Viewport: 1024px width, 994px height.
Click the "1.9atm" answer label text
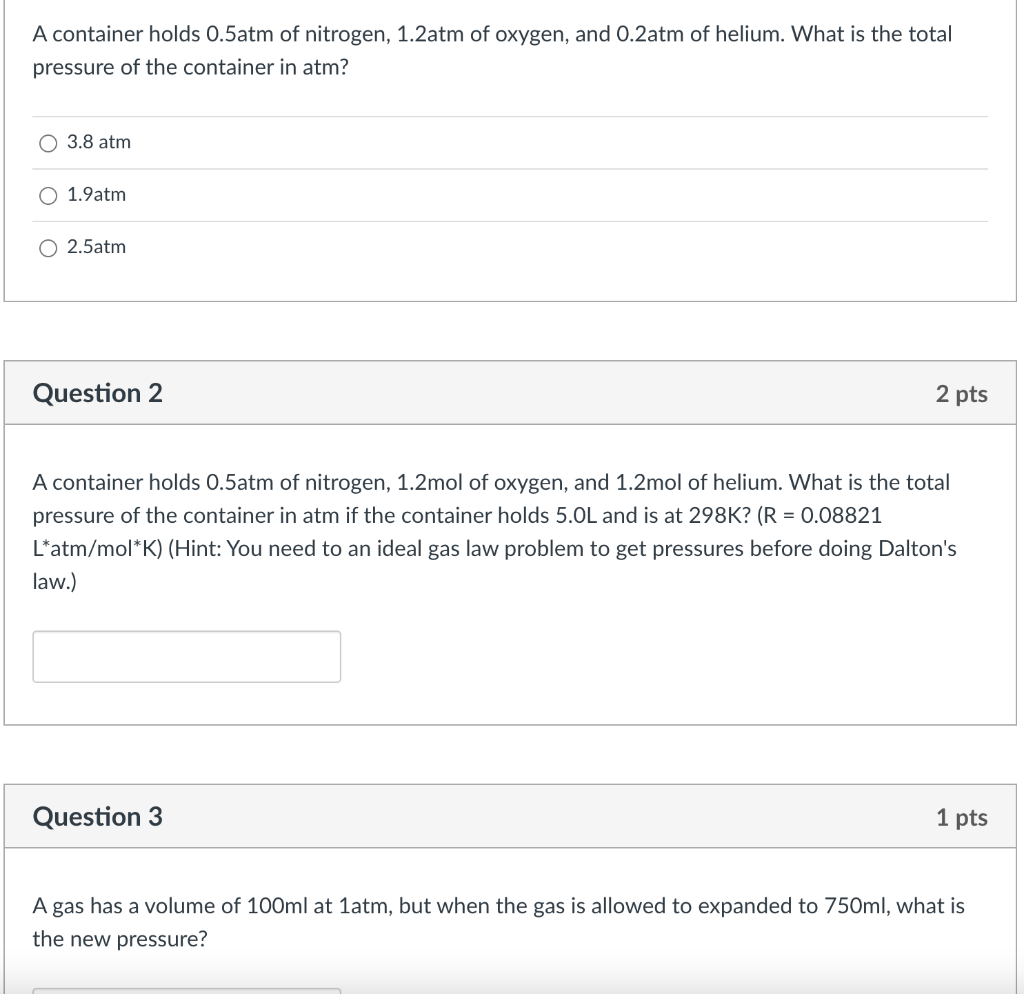pyautogui.click(x=97, y=195)
